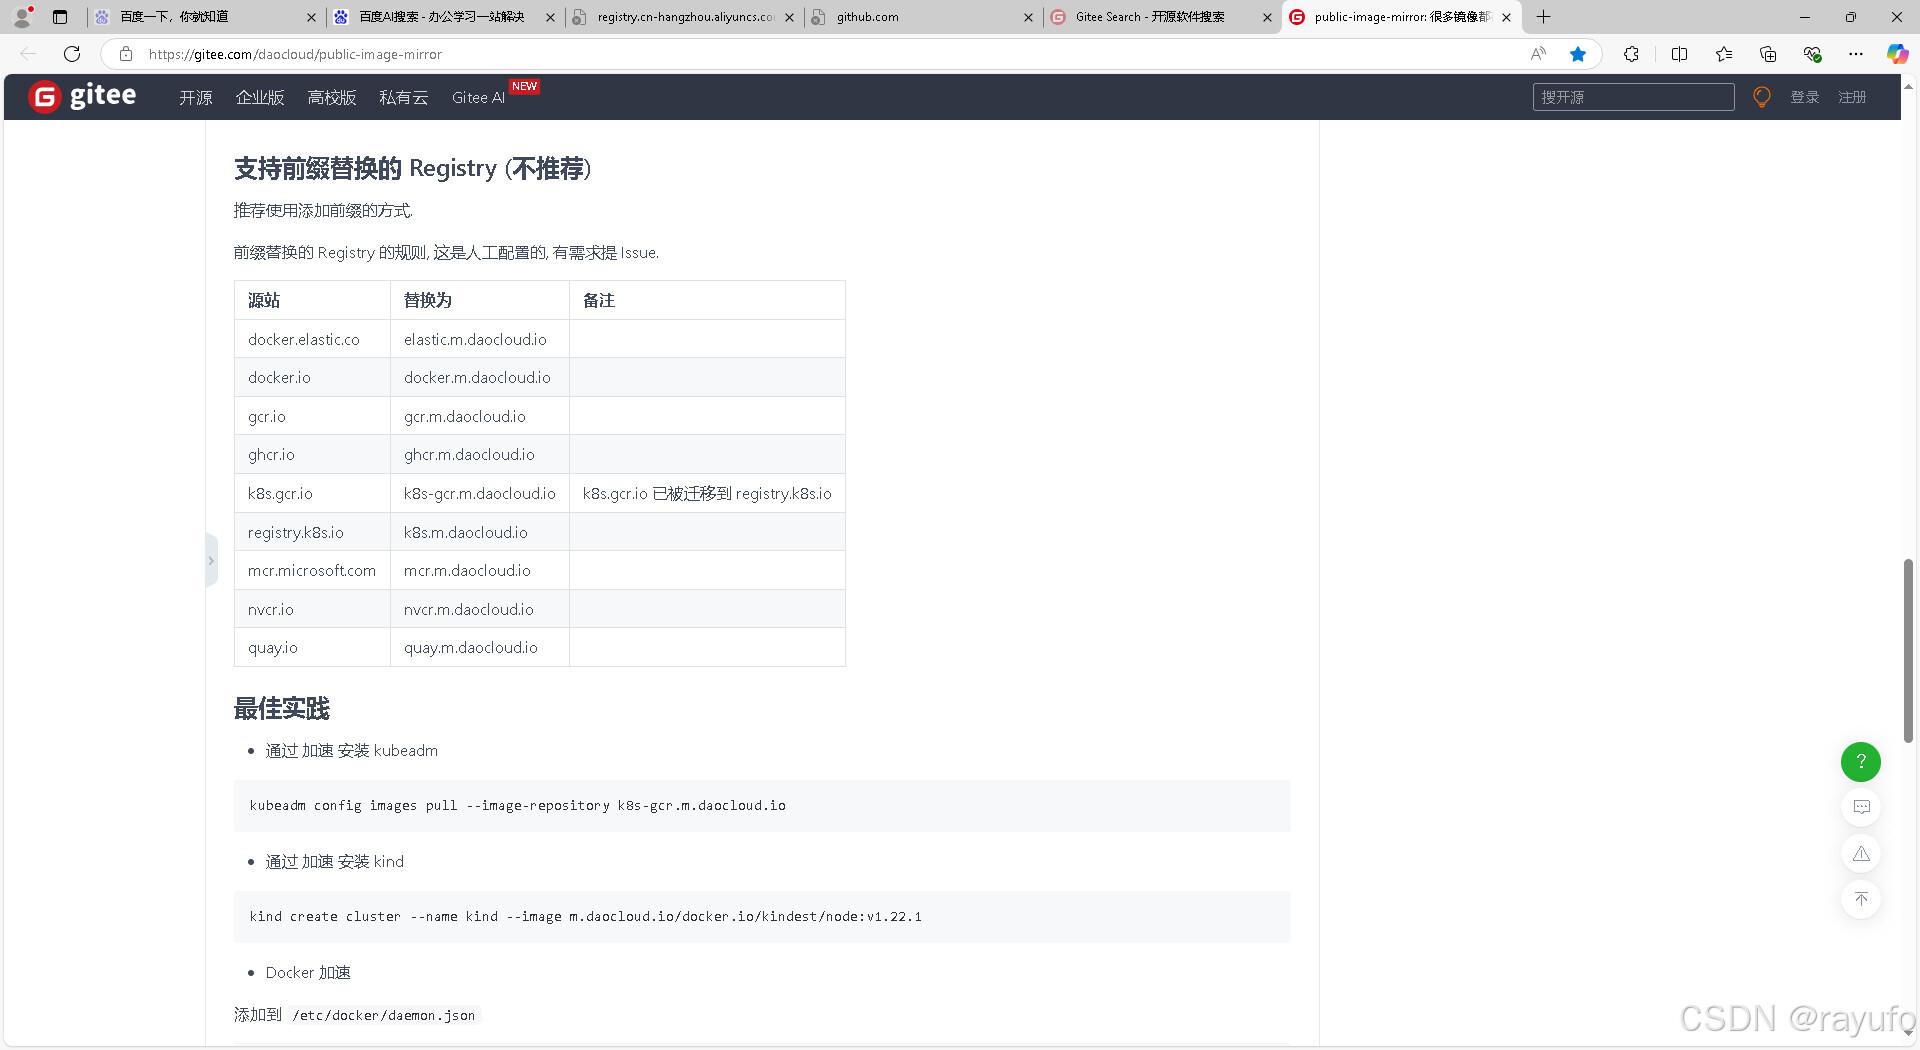
Task: Select mcr.microsoft.com table cell
Action: point(312,570)
